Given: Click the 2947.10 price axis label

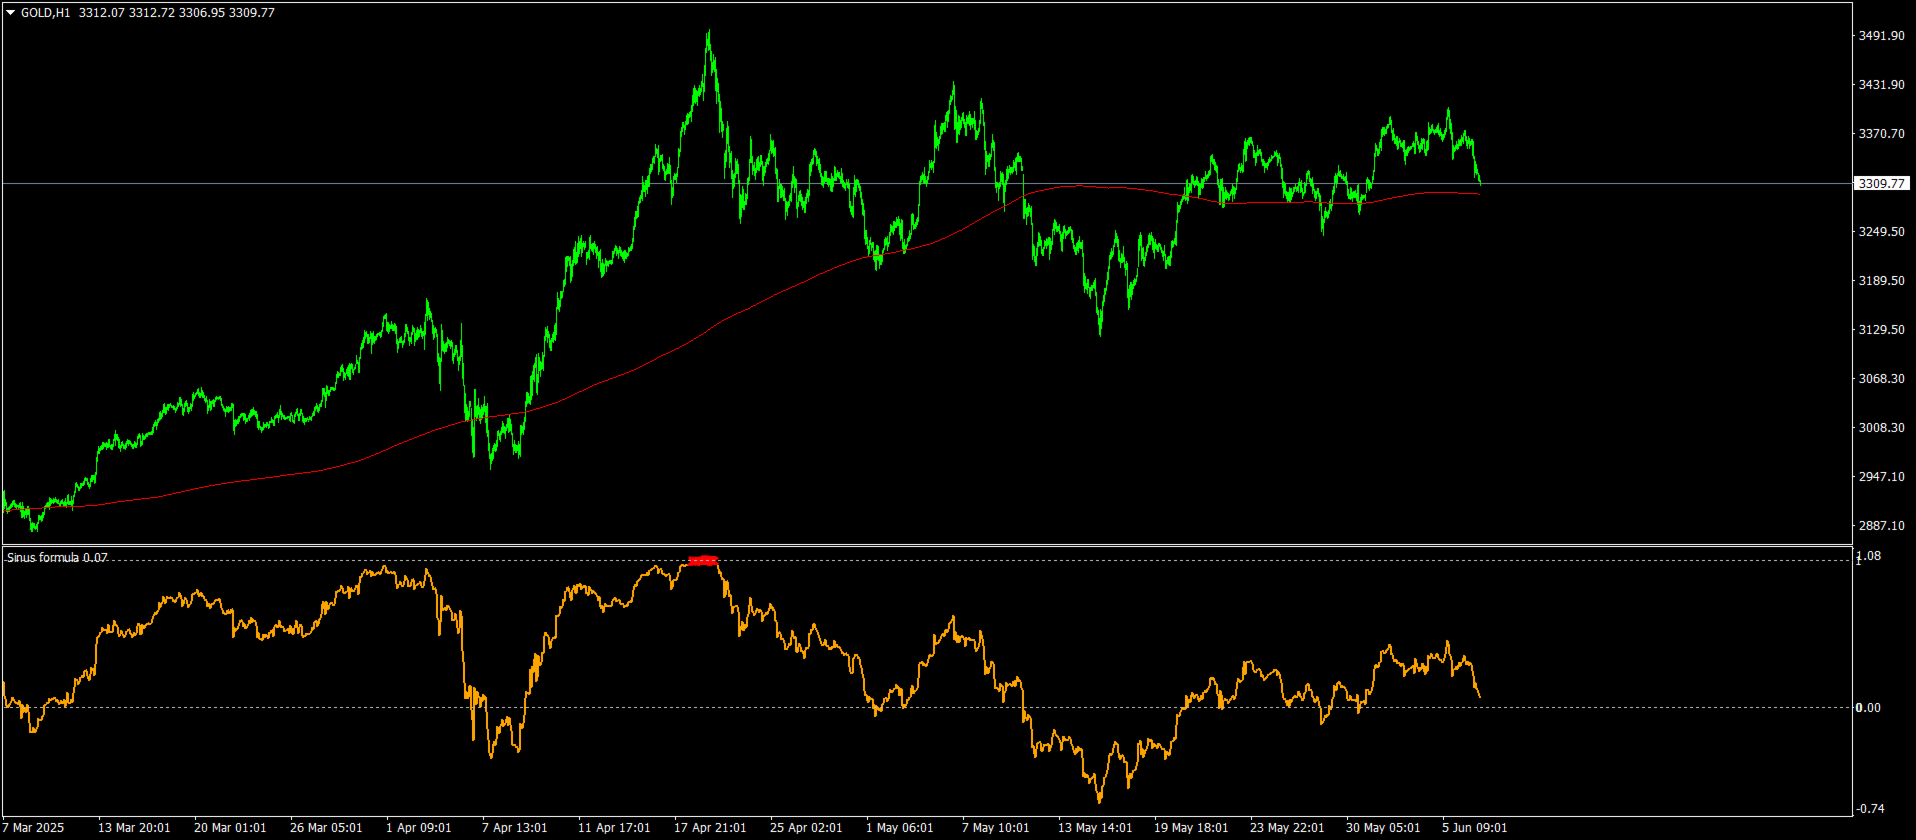Looking at the screenshot, I should (x=1881, y=477).
